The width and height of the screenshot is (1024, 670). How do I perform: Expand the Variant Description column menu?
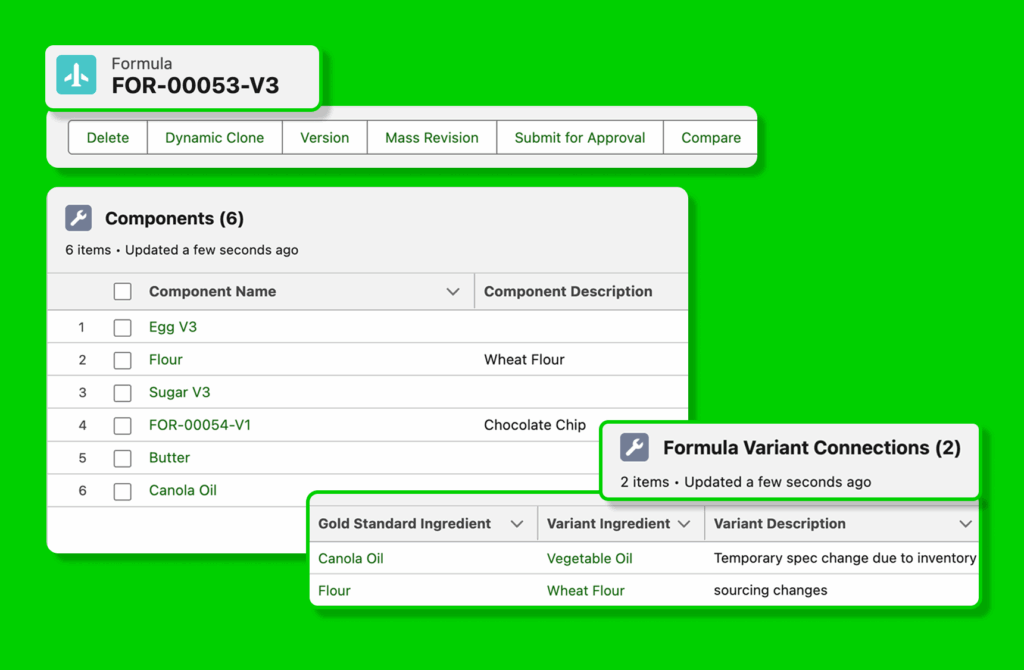(x=965, y=524)
